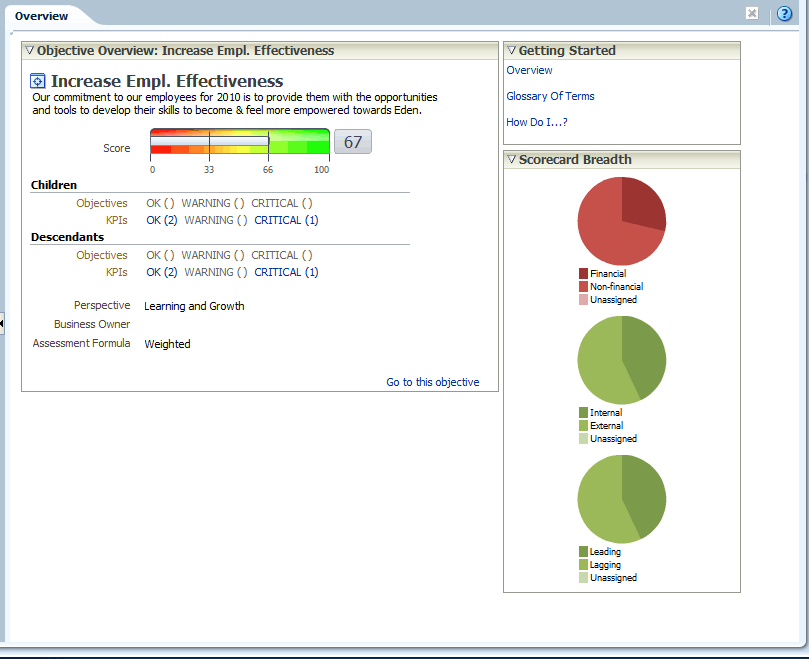Select the Overview tab

[x=42, y=16]
